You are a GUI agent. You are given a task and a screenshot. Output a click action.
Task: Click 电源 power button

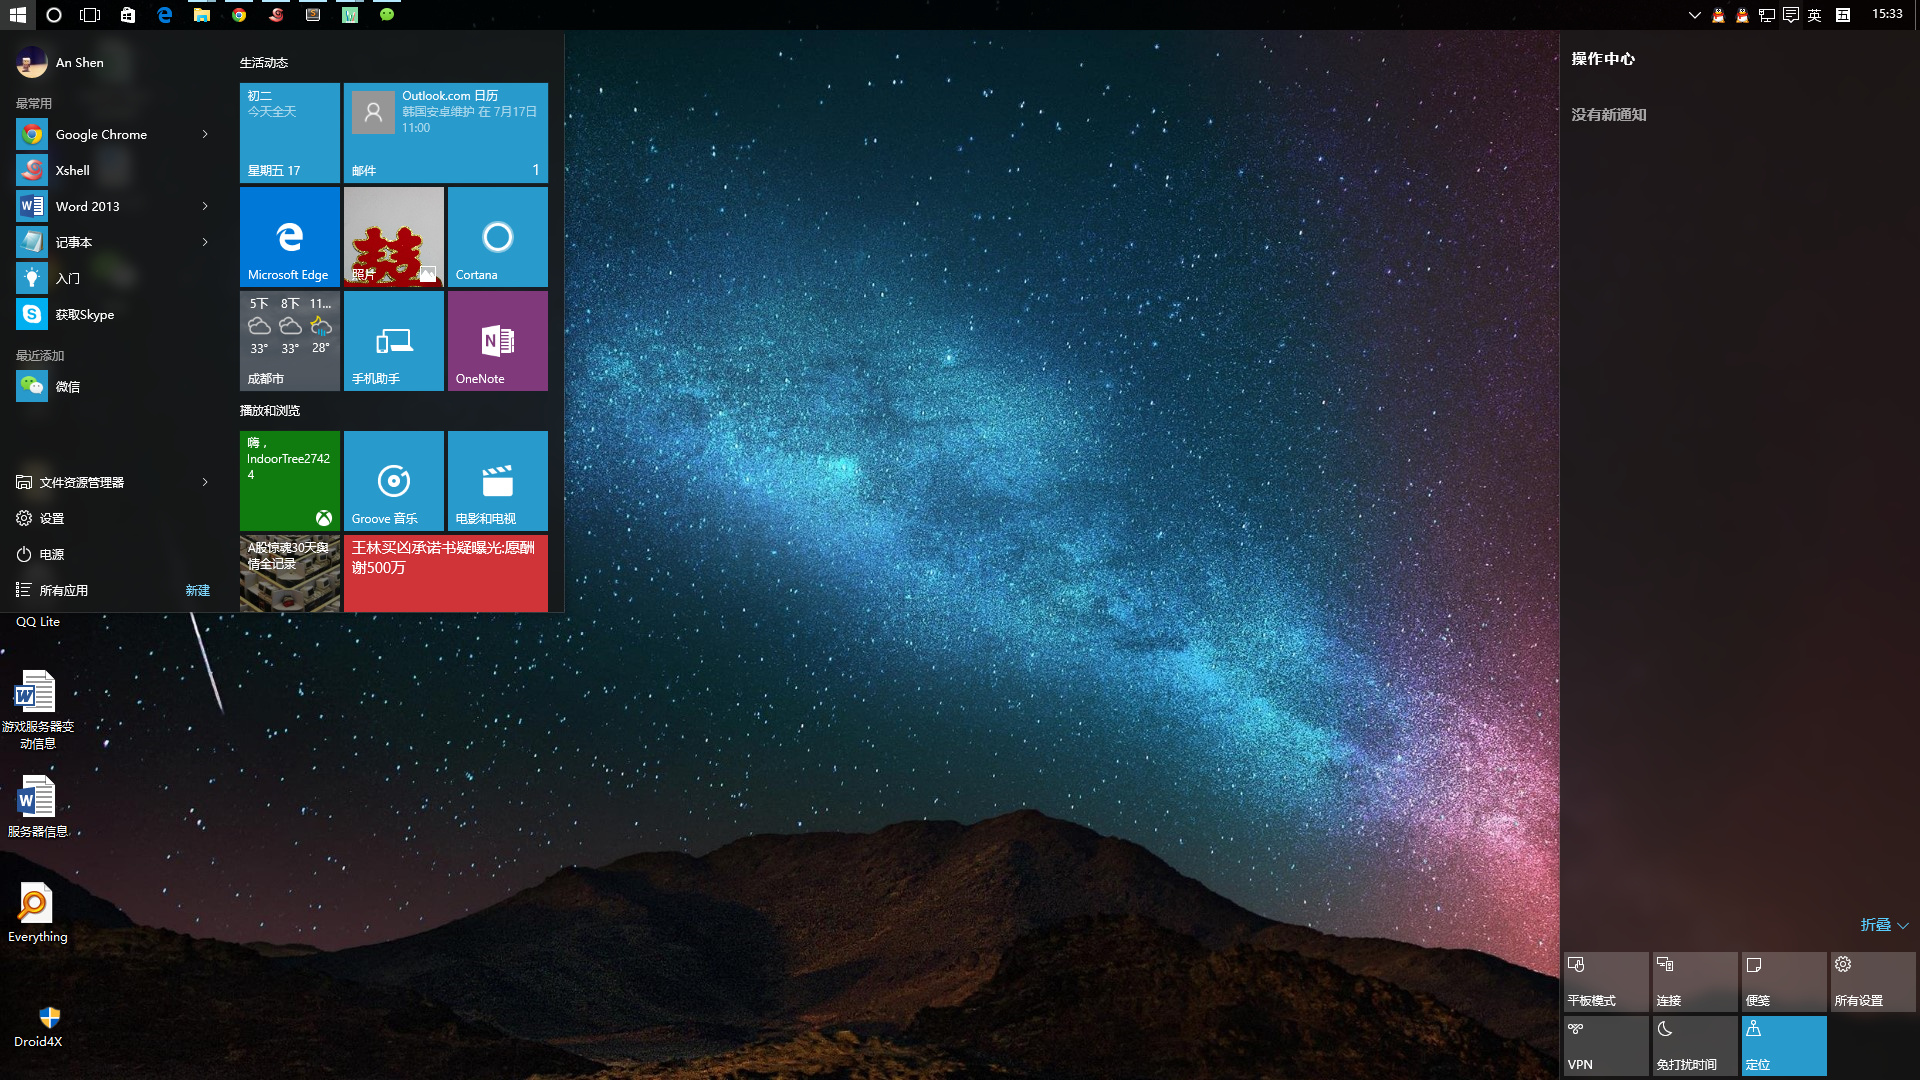pyautogui.click(x=51, y=555)
